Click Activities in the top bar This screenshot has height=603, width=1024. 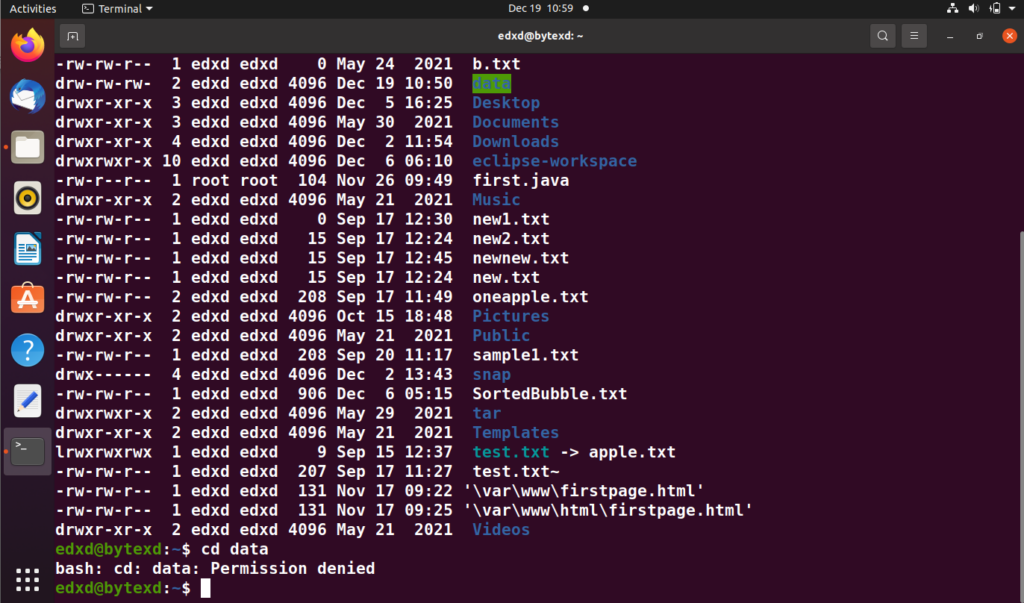point(33,8)
